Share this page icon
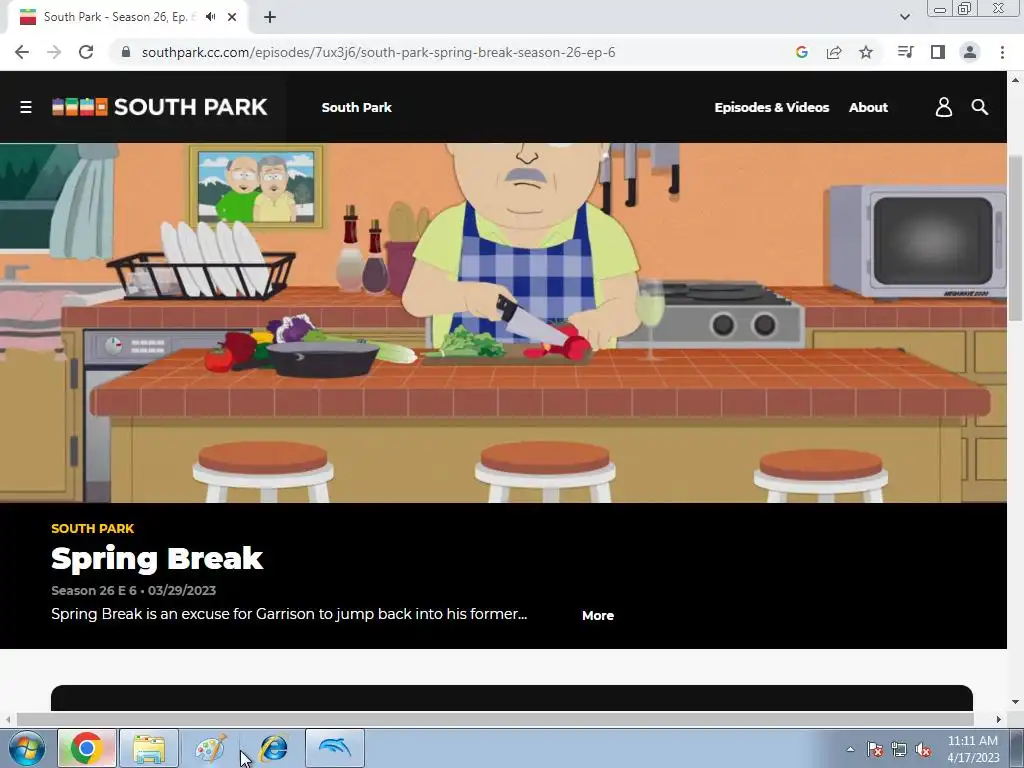 coord(833,52)
